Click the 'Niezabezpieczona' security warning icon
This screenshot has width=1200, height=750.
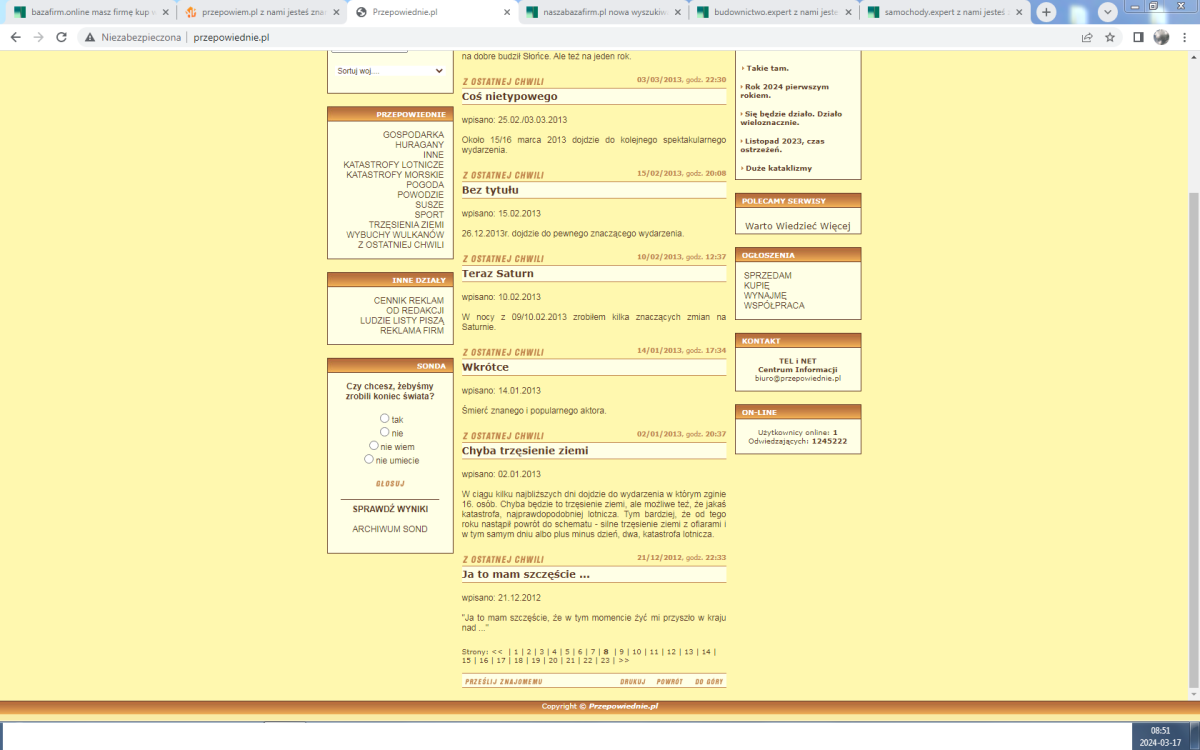pyautogui.click(x=90, y=37)
